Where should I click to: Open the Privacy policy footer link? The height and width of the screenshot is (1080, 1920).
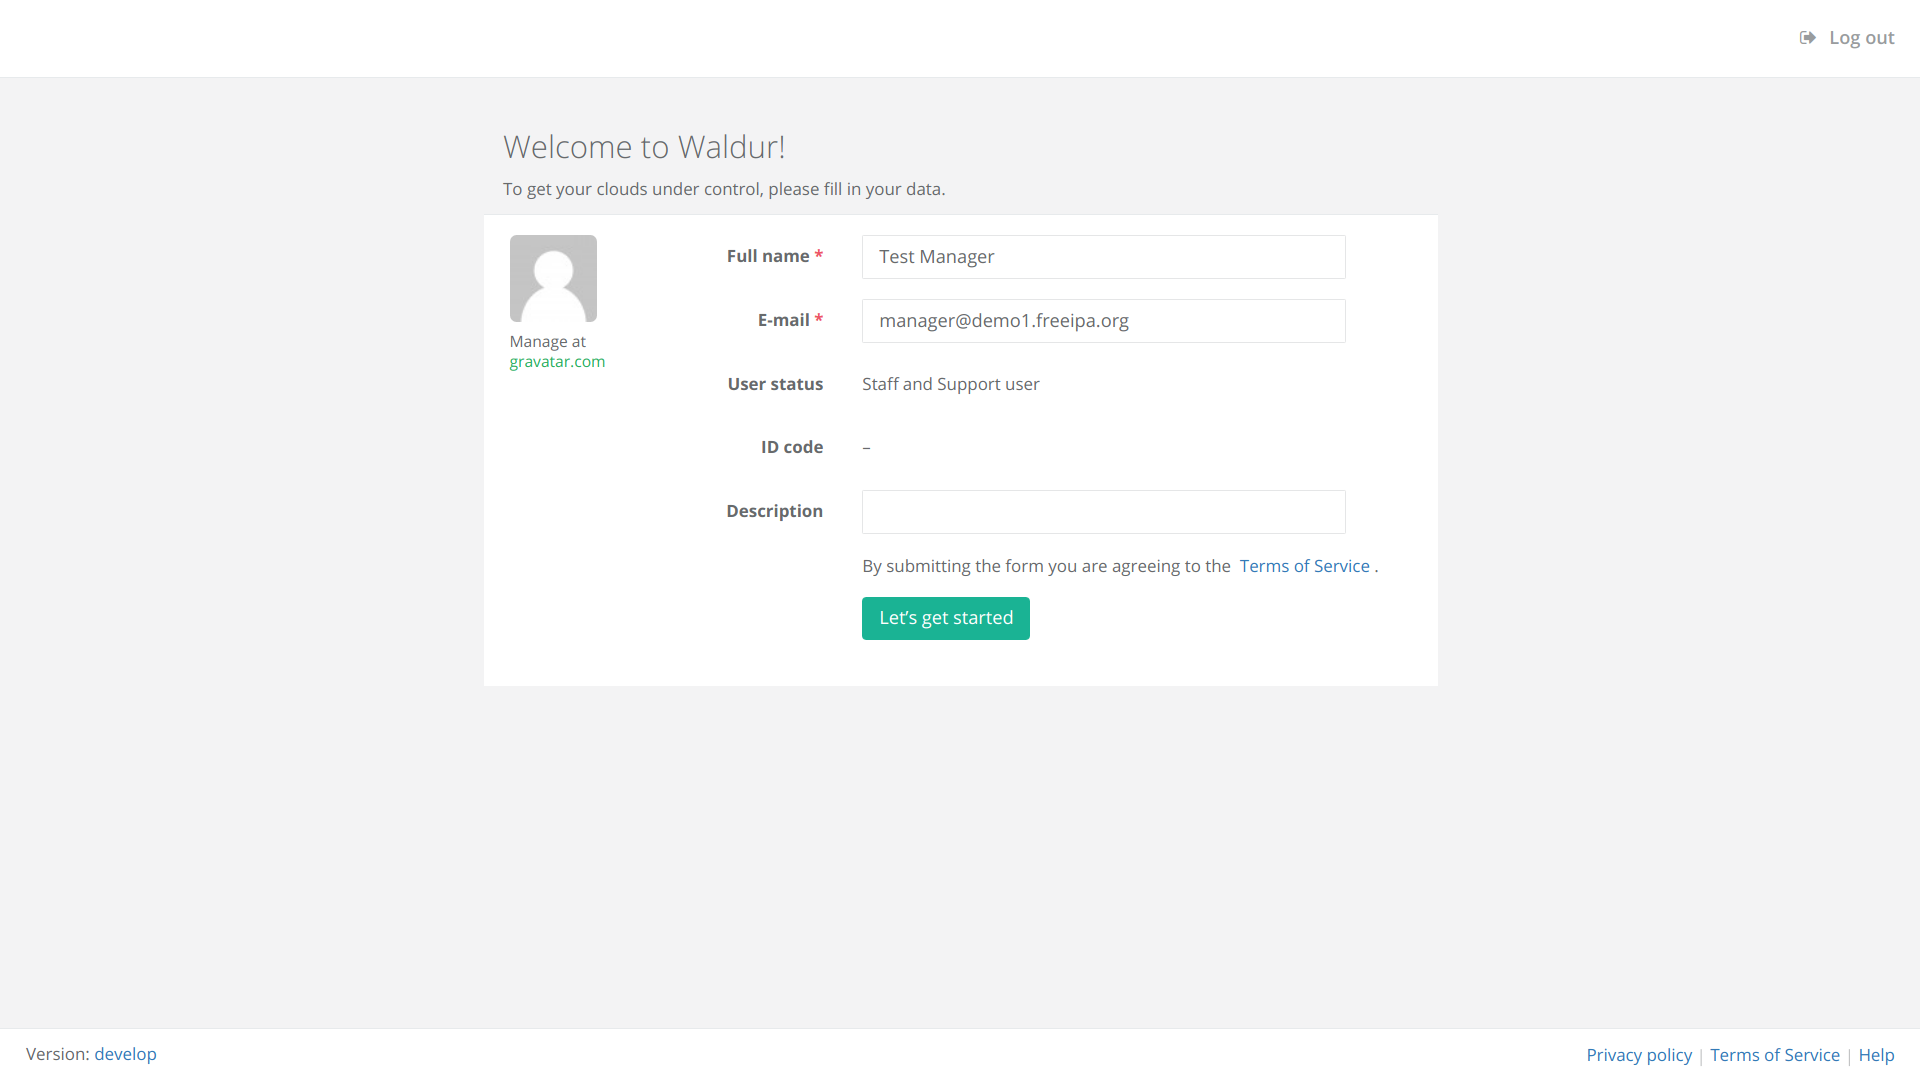pos(1638,1055)
